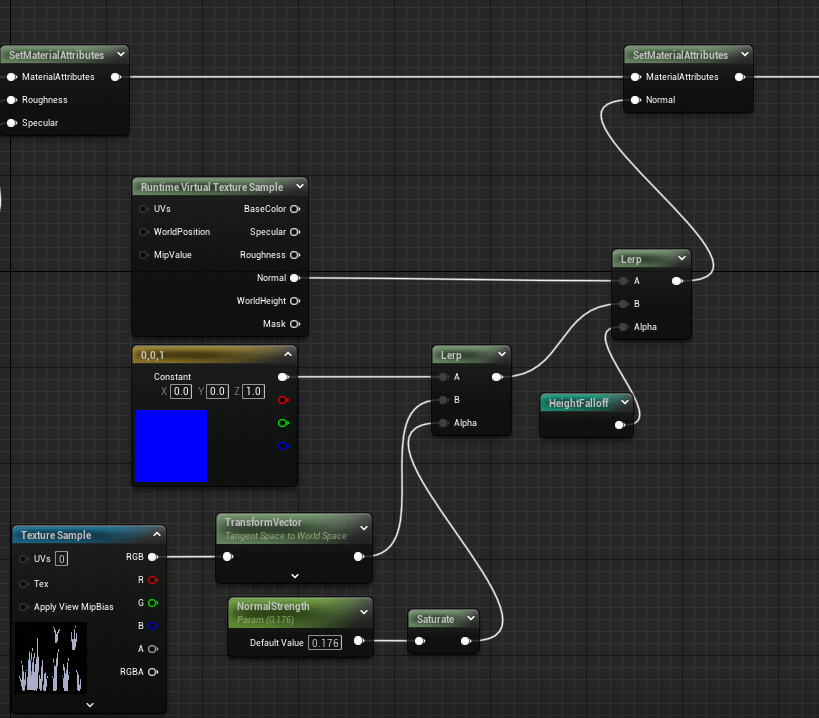Open the HeightFalloff node dropdown arrow
The height and width of the screenshot is (718, 819).
[625, 403]
